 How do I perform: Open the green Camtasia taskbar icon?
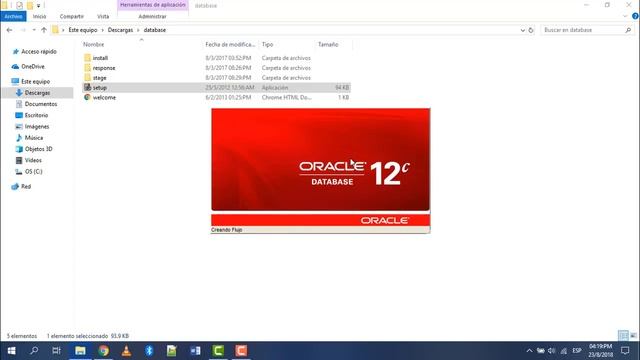[218, 351]
